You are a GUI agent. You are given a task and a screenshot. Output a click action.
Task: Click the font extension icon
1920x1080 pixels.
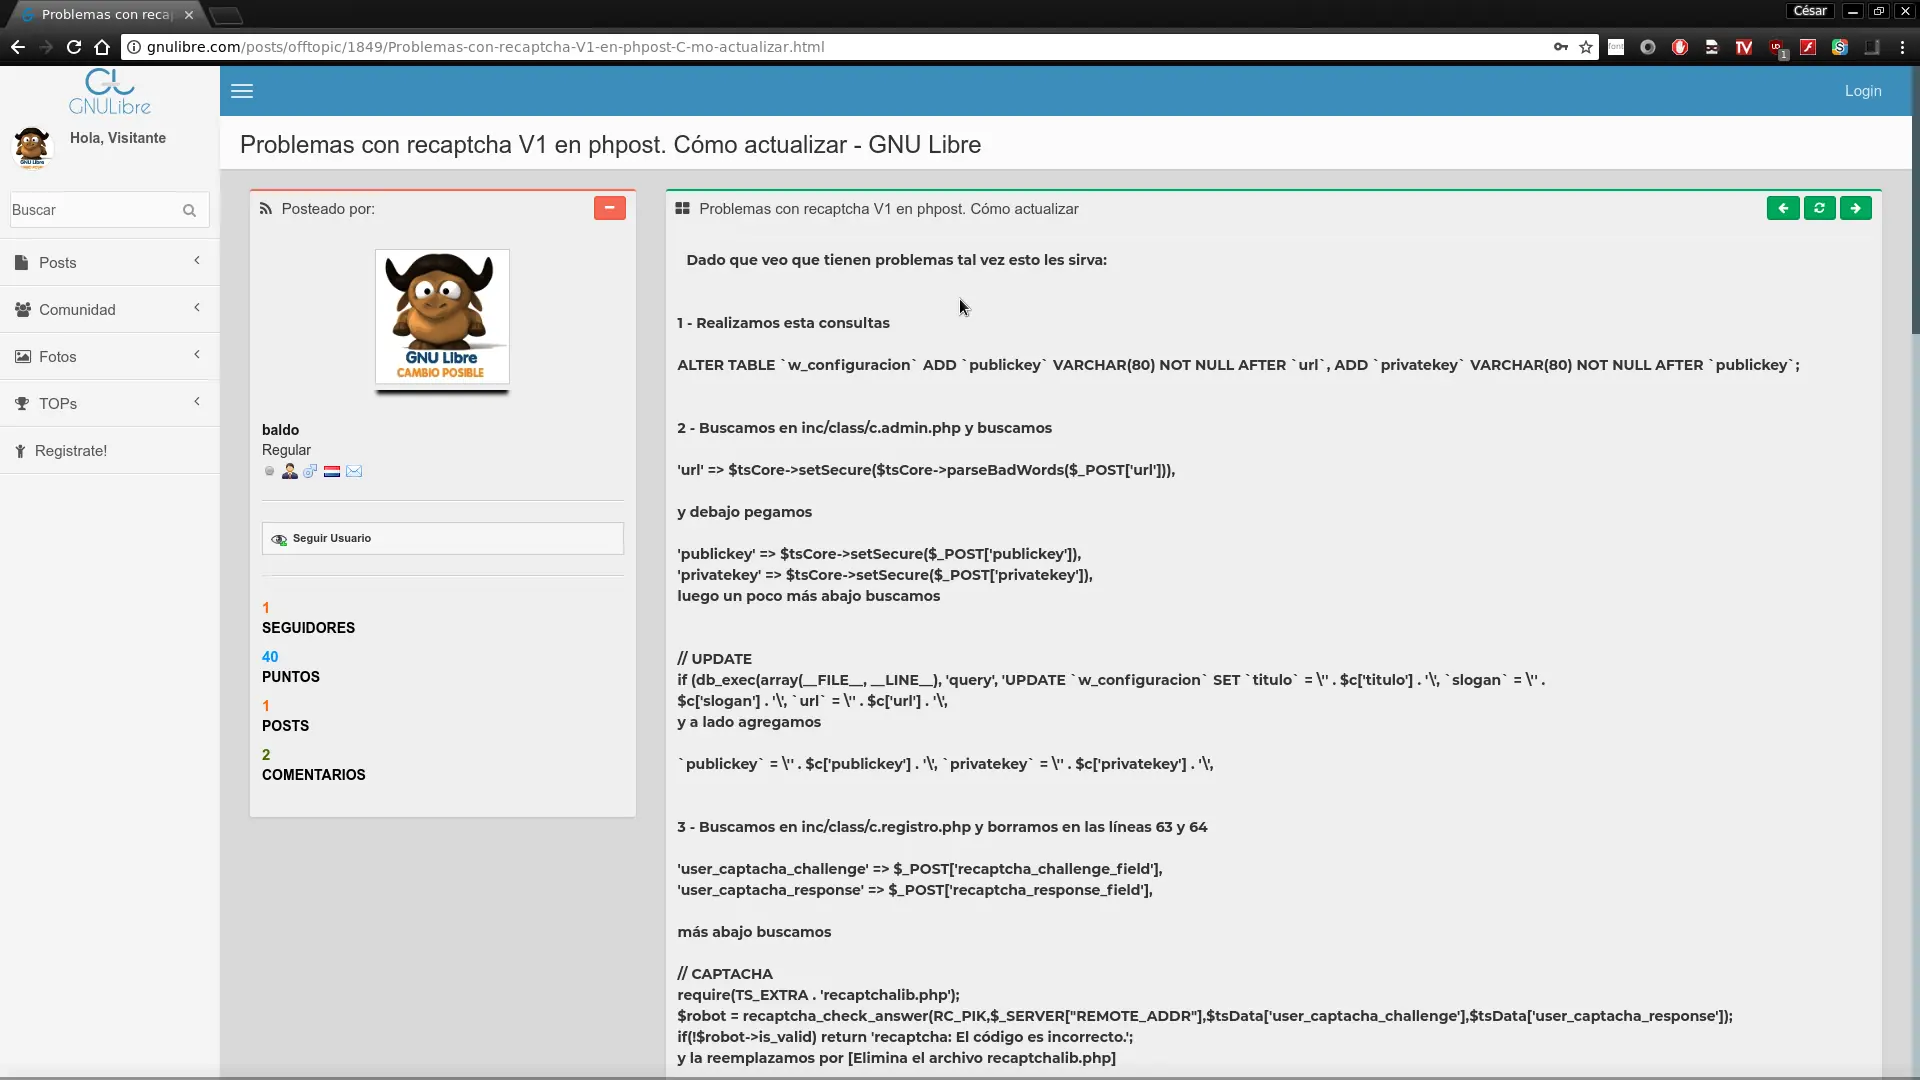tap(1616, 47)
